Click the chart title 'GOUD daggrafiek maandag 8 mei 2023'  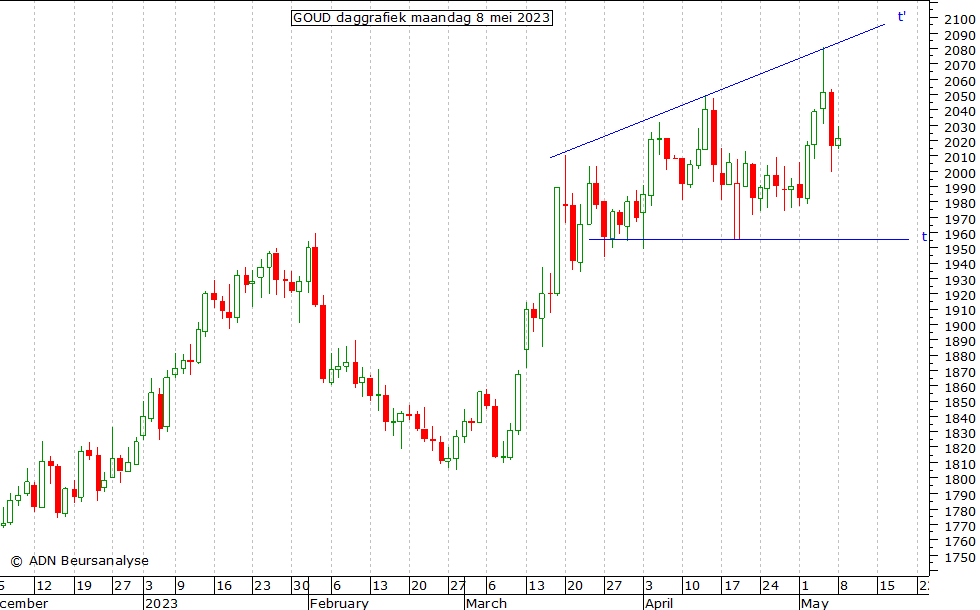point(422,18)
